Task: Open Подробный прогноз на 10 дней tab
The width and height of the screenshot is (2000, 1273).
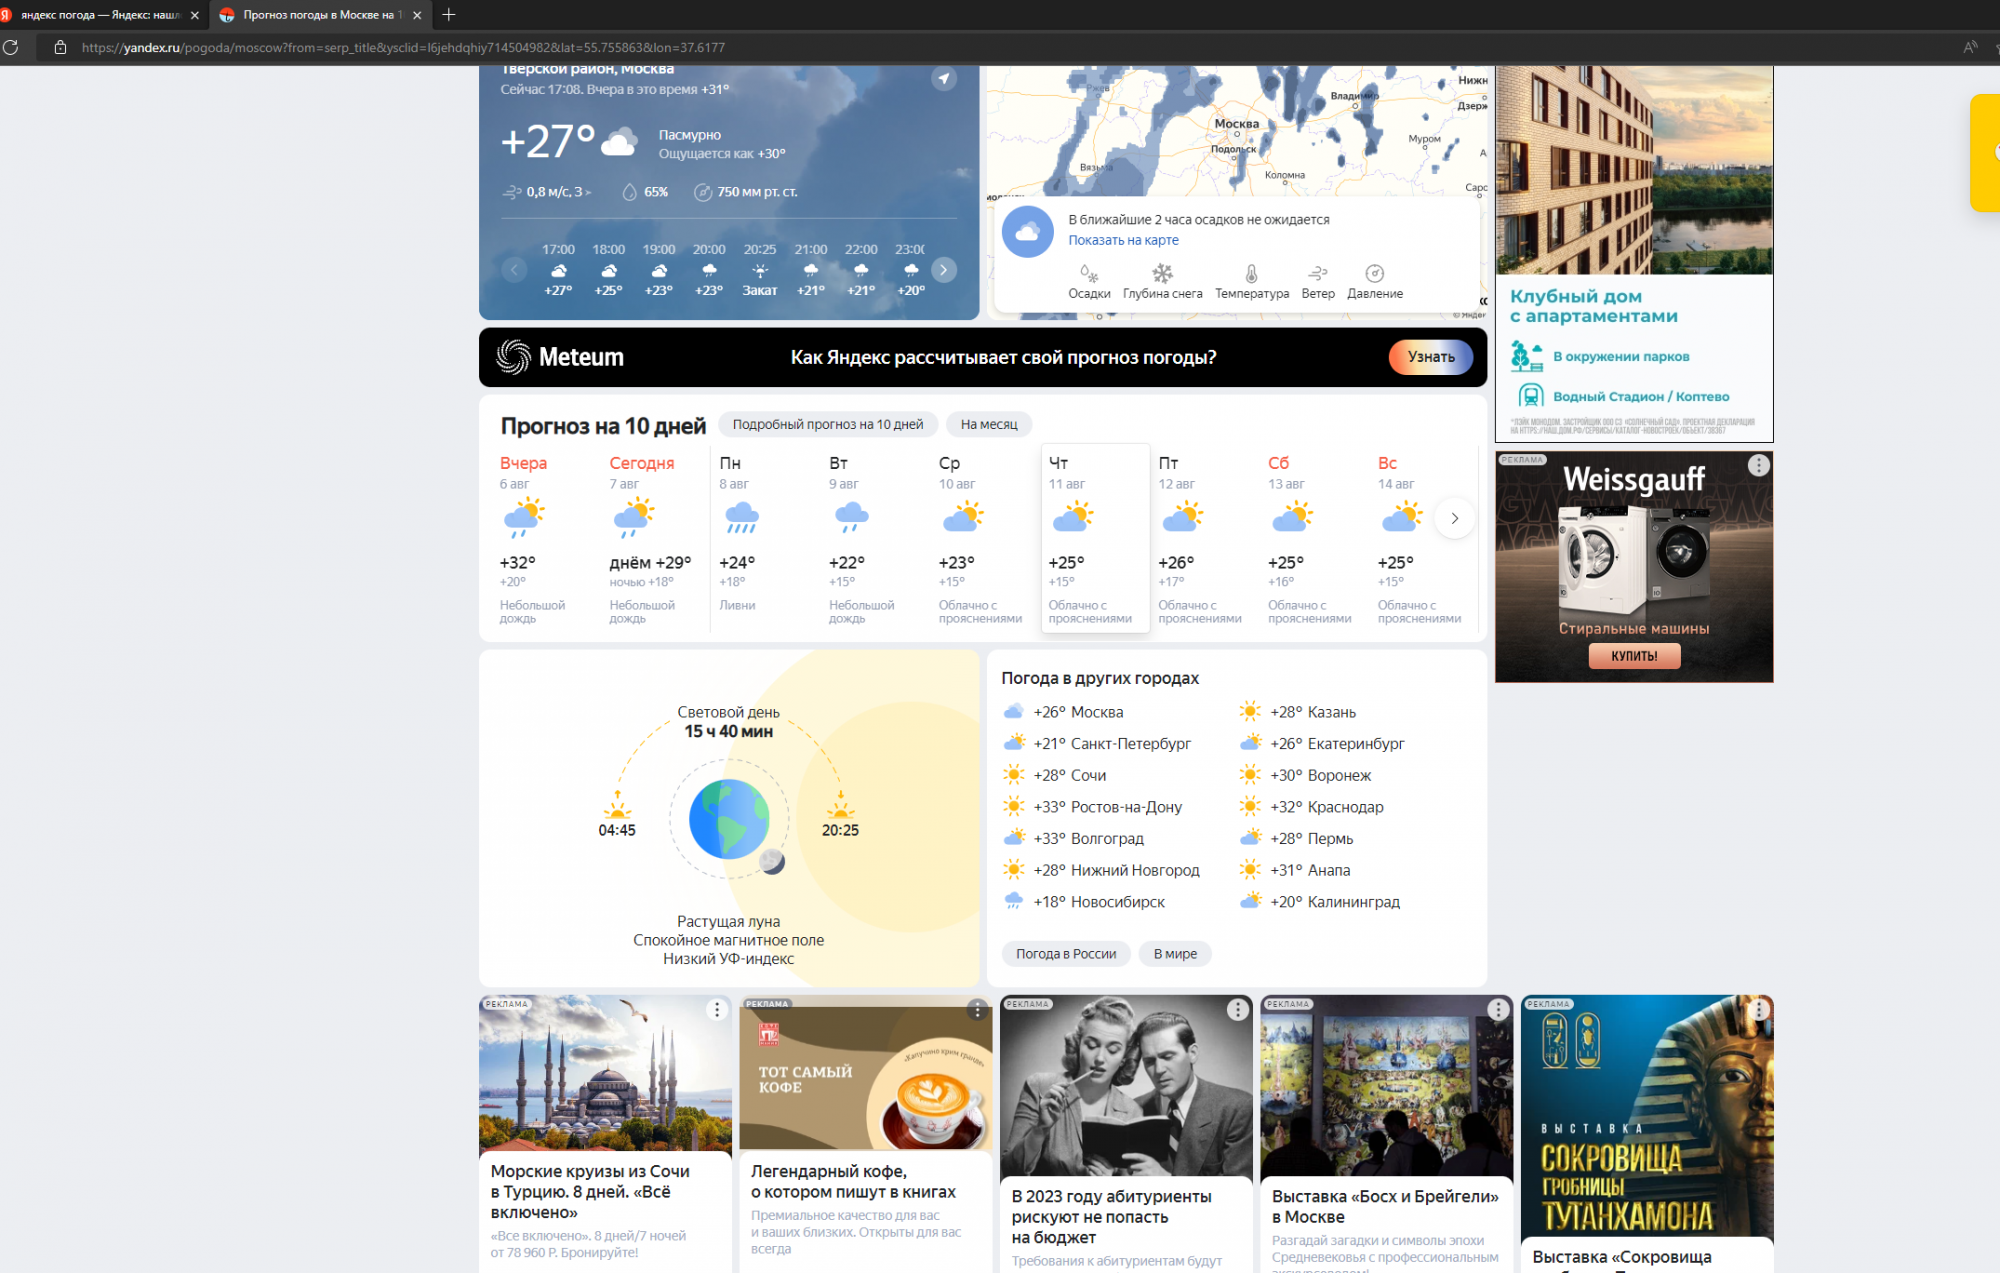Action: pyautogui.click(x=827, y=424)
